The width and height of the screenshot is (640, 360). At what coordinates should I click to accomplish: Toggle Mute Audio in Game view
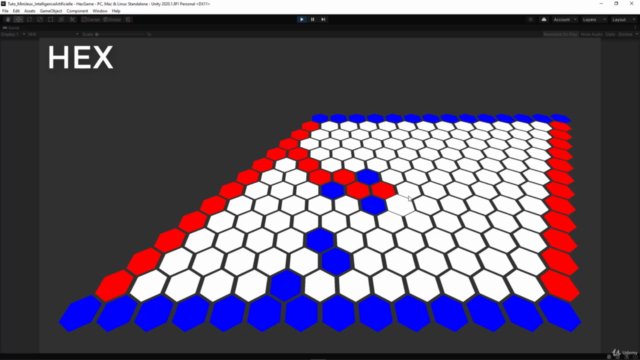pyautogui.click(x=591, y=34)
